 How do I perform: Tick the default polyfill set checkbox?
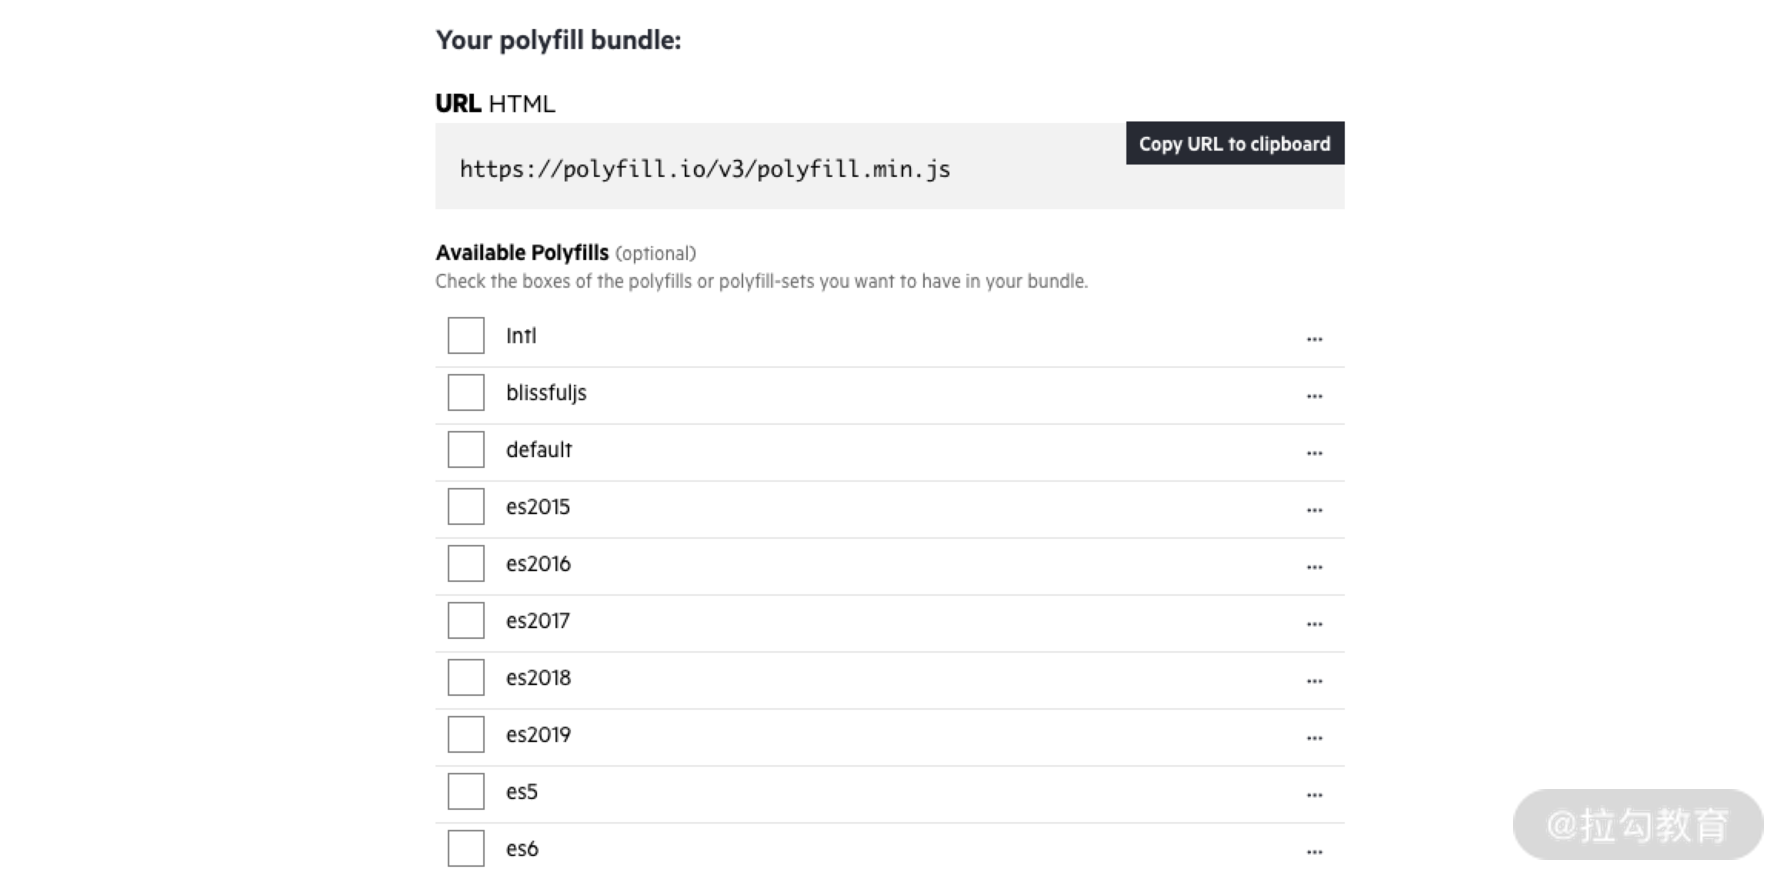click(466, 450)
